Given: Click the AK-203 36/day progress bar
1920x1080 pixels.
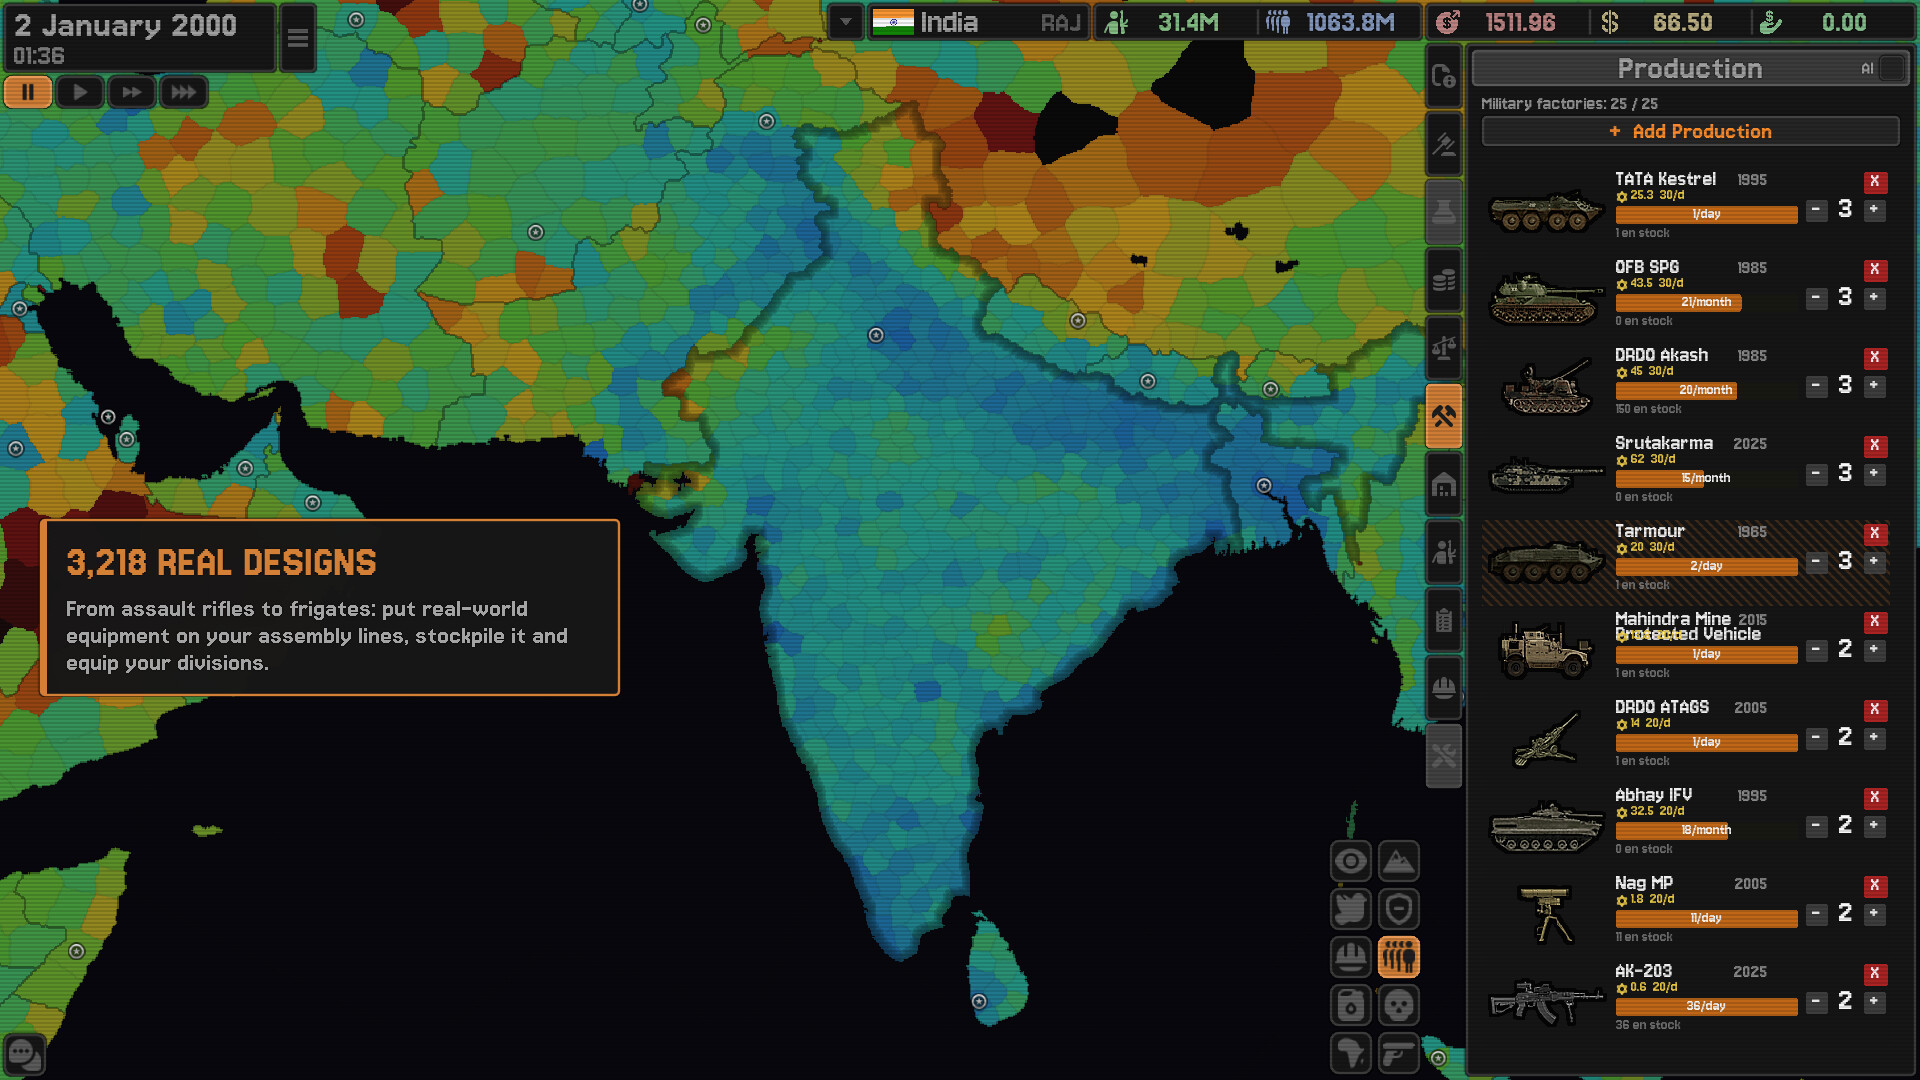Looking at the screenshot, I should click(x=1706, y=1006).
